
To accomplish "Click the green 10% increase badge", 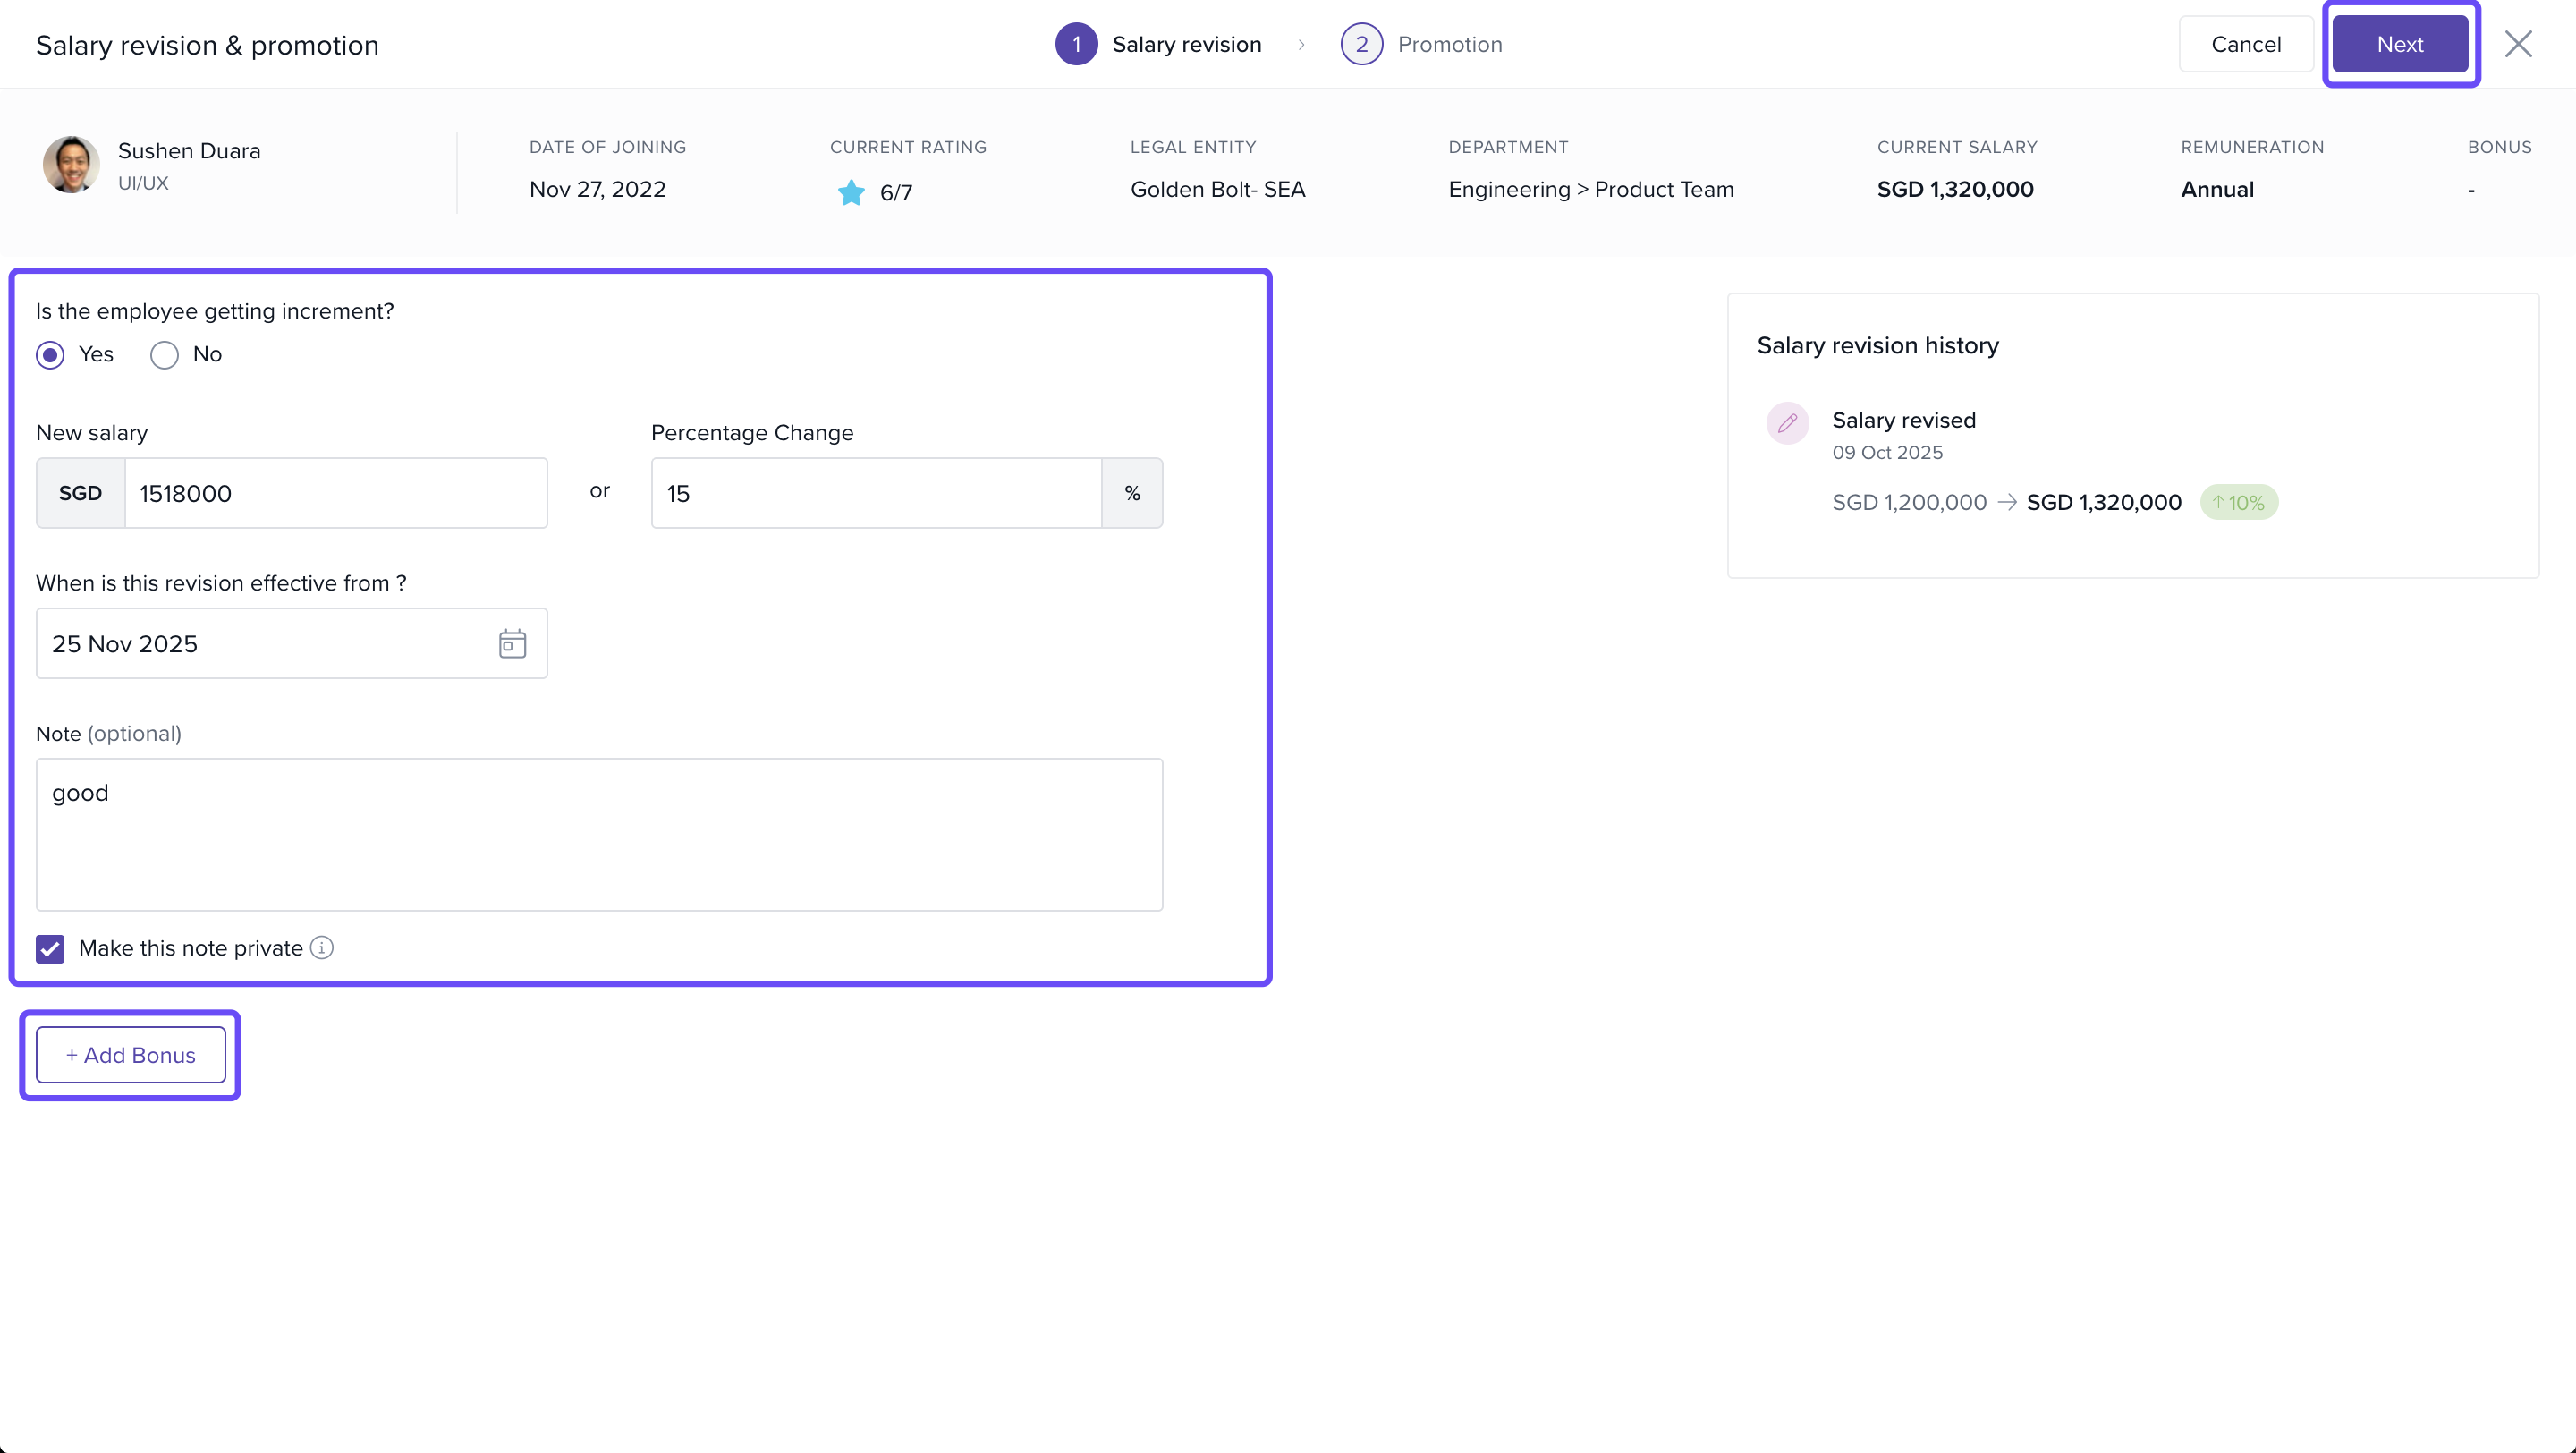I will click(x=2238, y=502).
